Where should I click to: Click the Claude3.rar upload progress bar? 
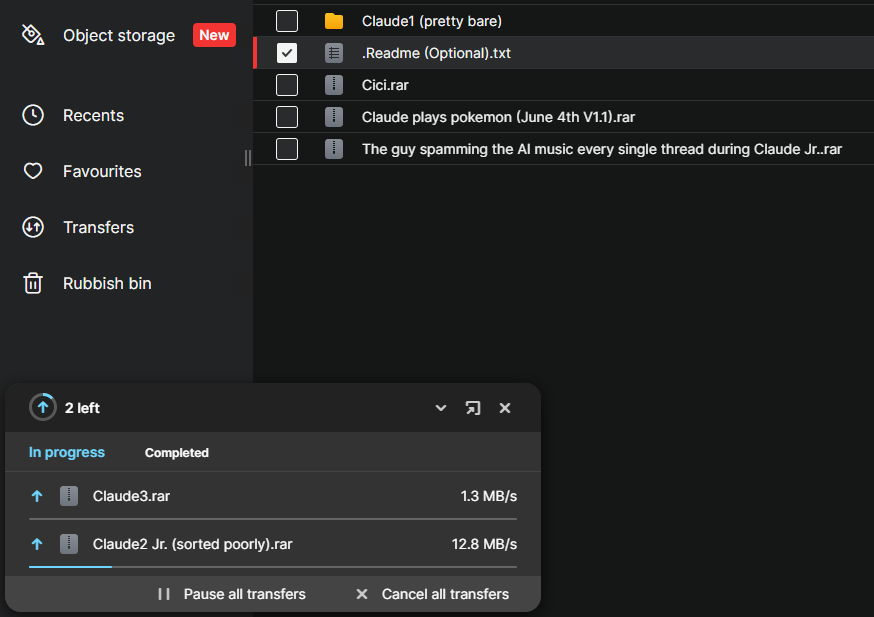click(273, 519)
